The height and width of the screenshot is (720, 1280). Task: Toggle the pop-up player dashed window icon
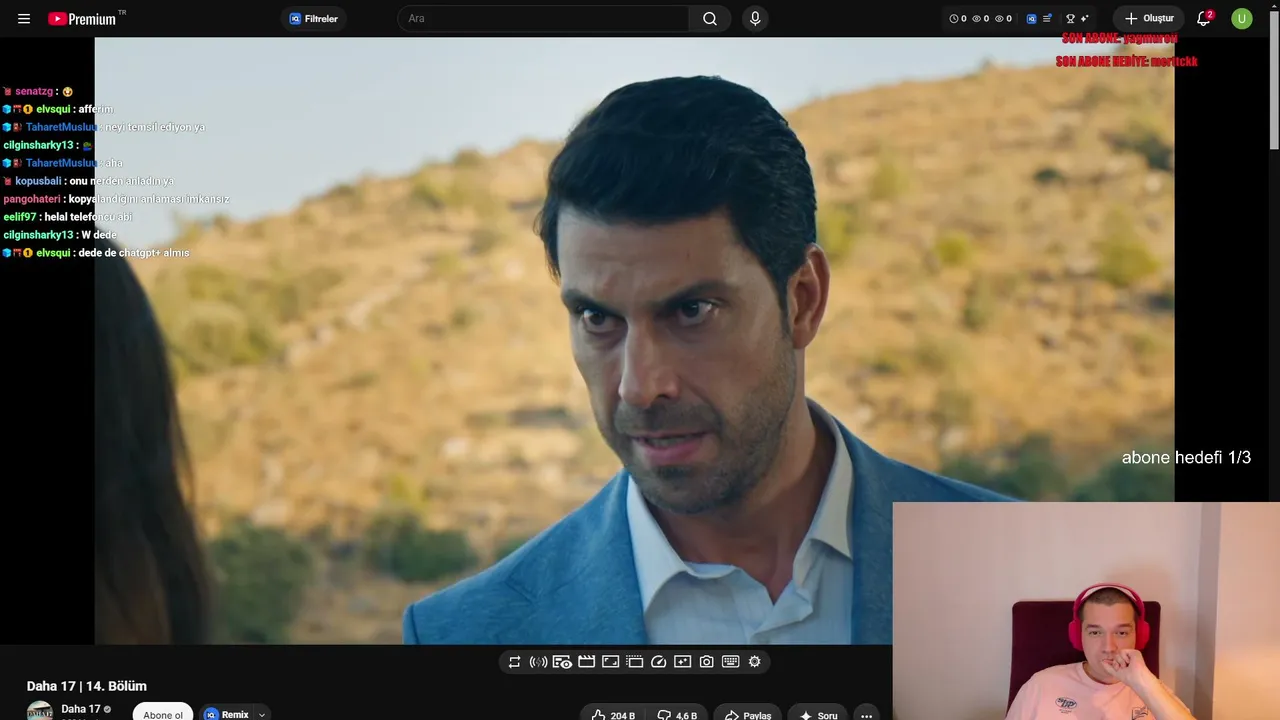coord(634,662)
